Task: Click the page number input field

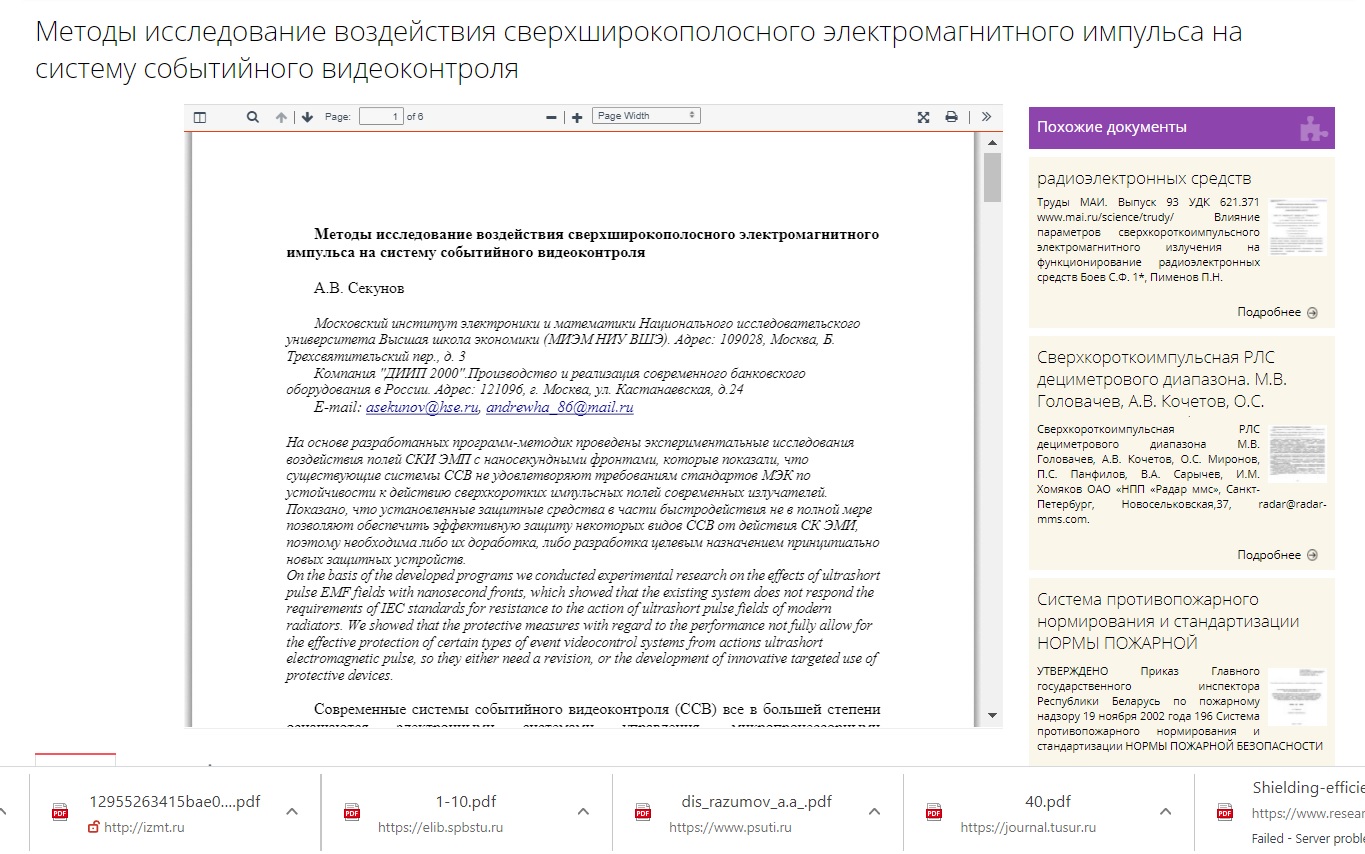Action: (381, 116)
